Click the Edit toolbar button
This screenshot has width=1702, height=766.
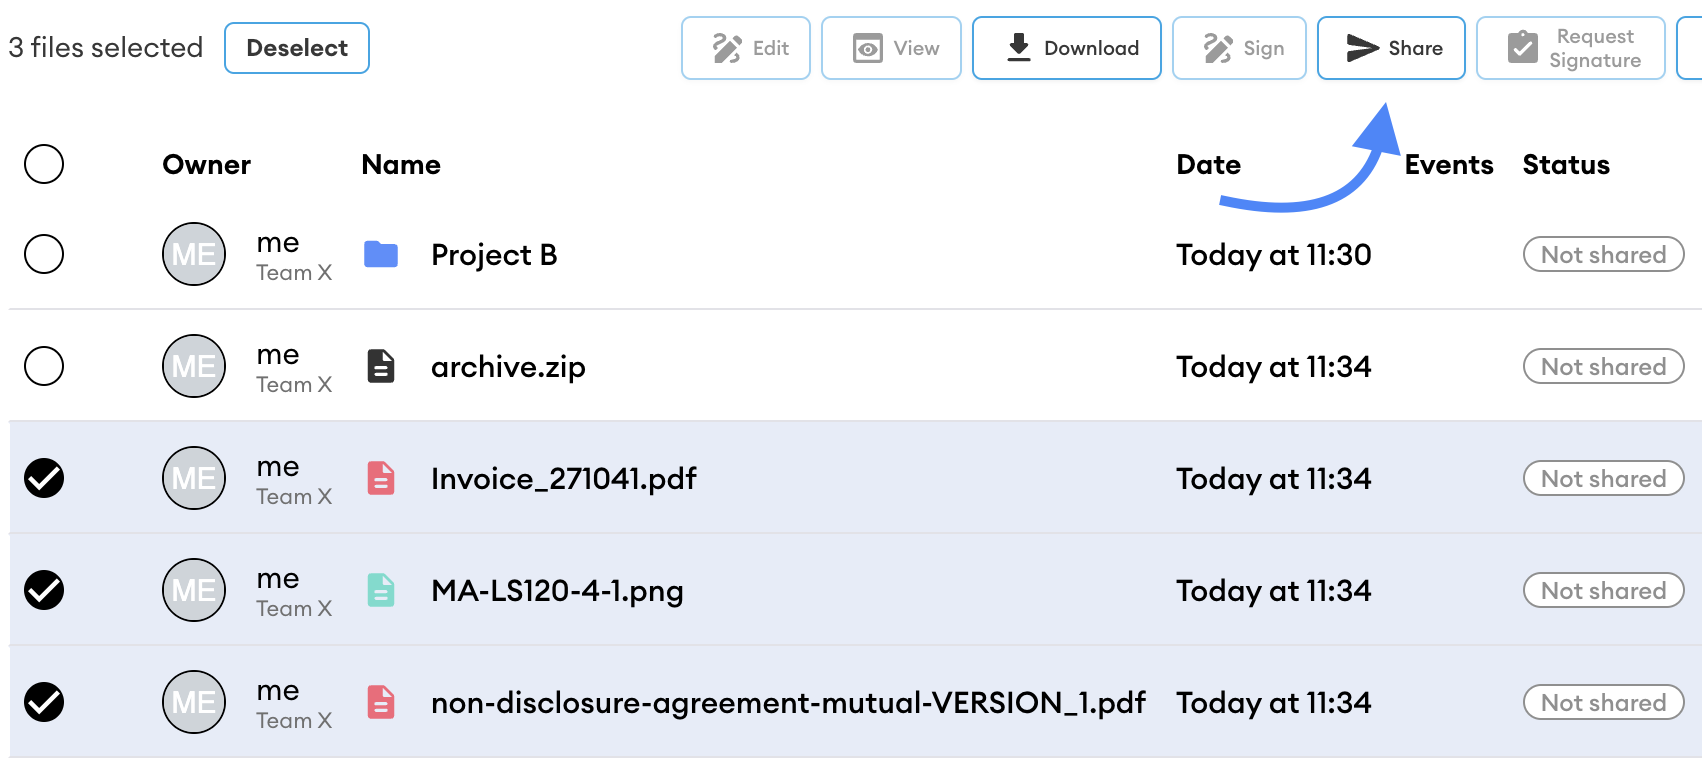click(746, 48)
